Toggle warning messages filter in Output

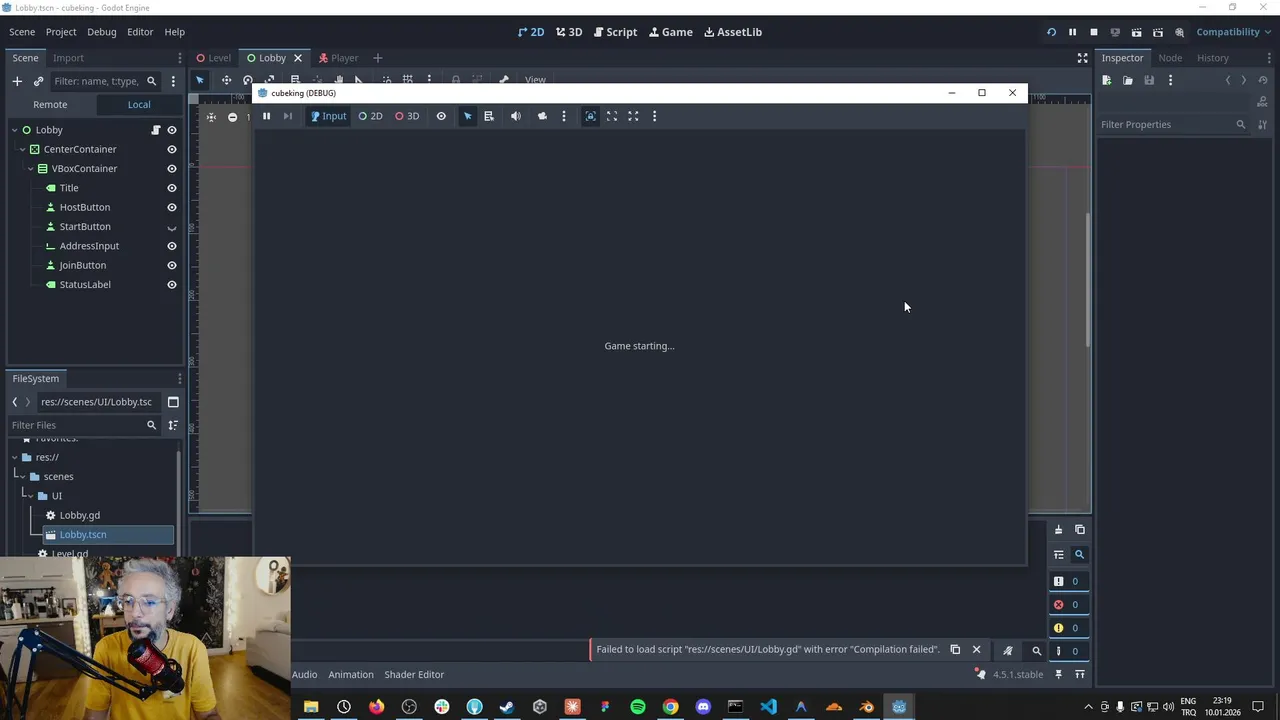[1068, 628]
